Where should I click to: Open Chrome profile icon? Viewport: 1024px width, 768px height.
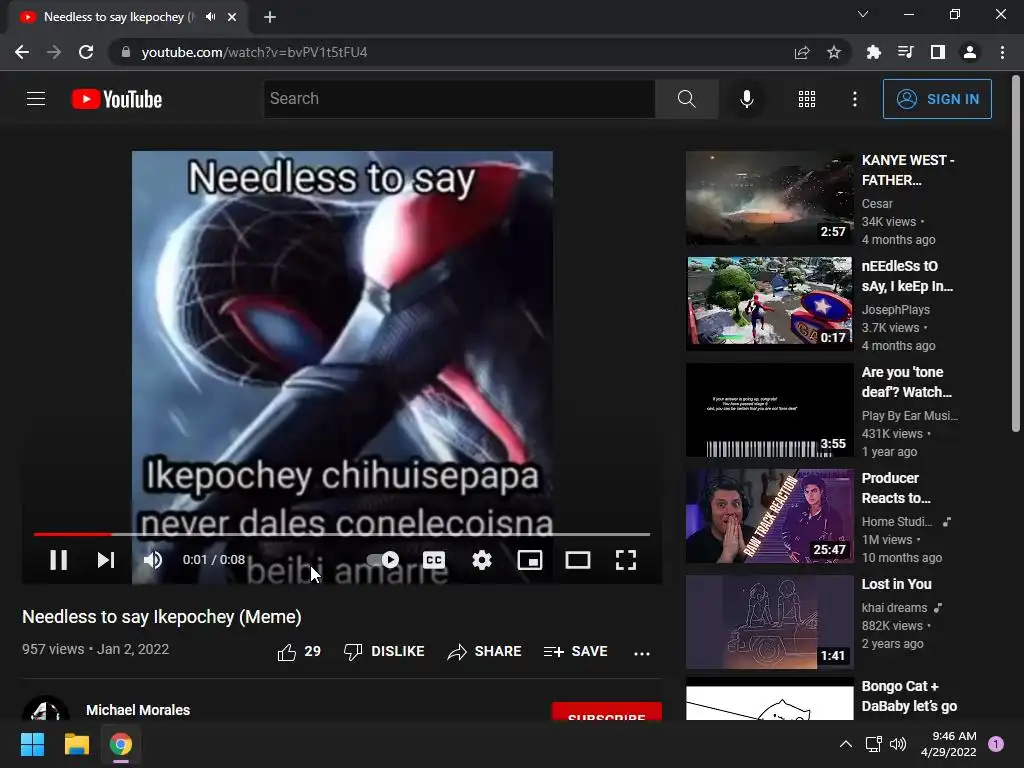pos(970,52)
